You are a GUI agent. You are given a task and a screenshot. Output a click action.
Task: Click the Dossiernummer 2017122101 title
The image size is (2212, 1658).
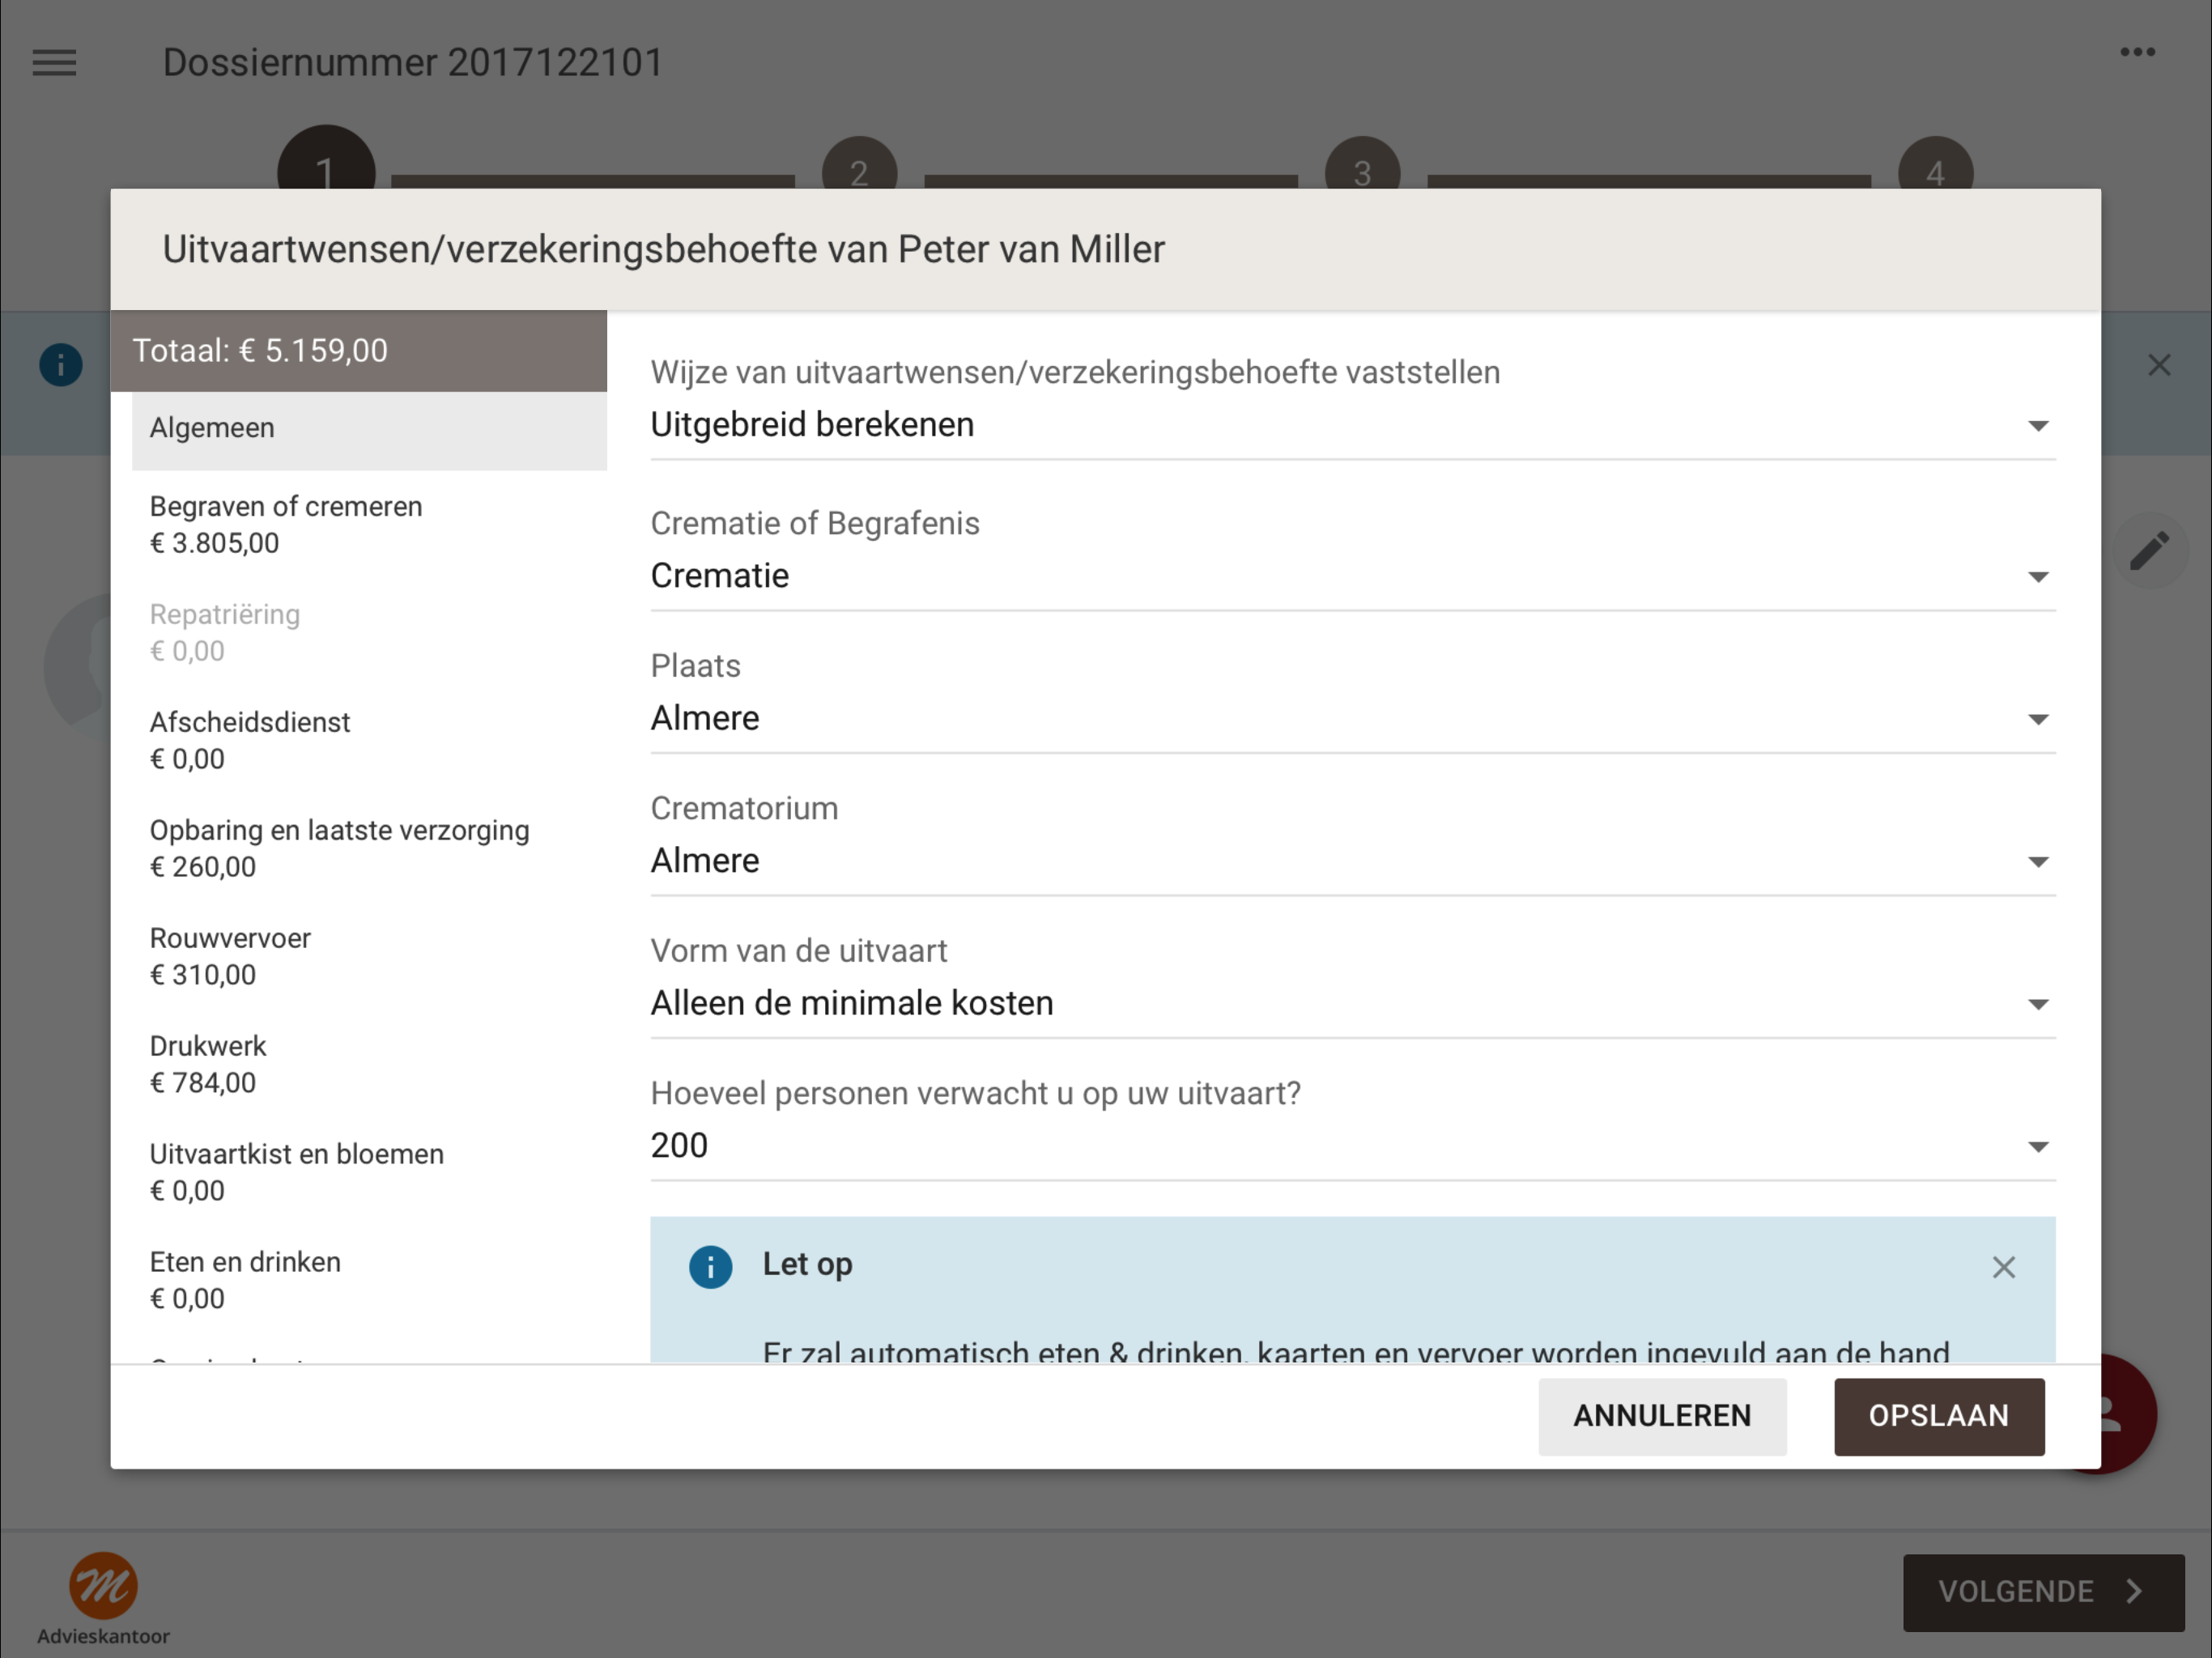[x=413, y=63]
